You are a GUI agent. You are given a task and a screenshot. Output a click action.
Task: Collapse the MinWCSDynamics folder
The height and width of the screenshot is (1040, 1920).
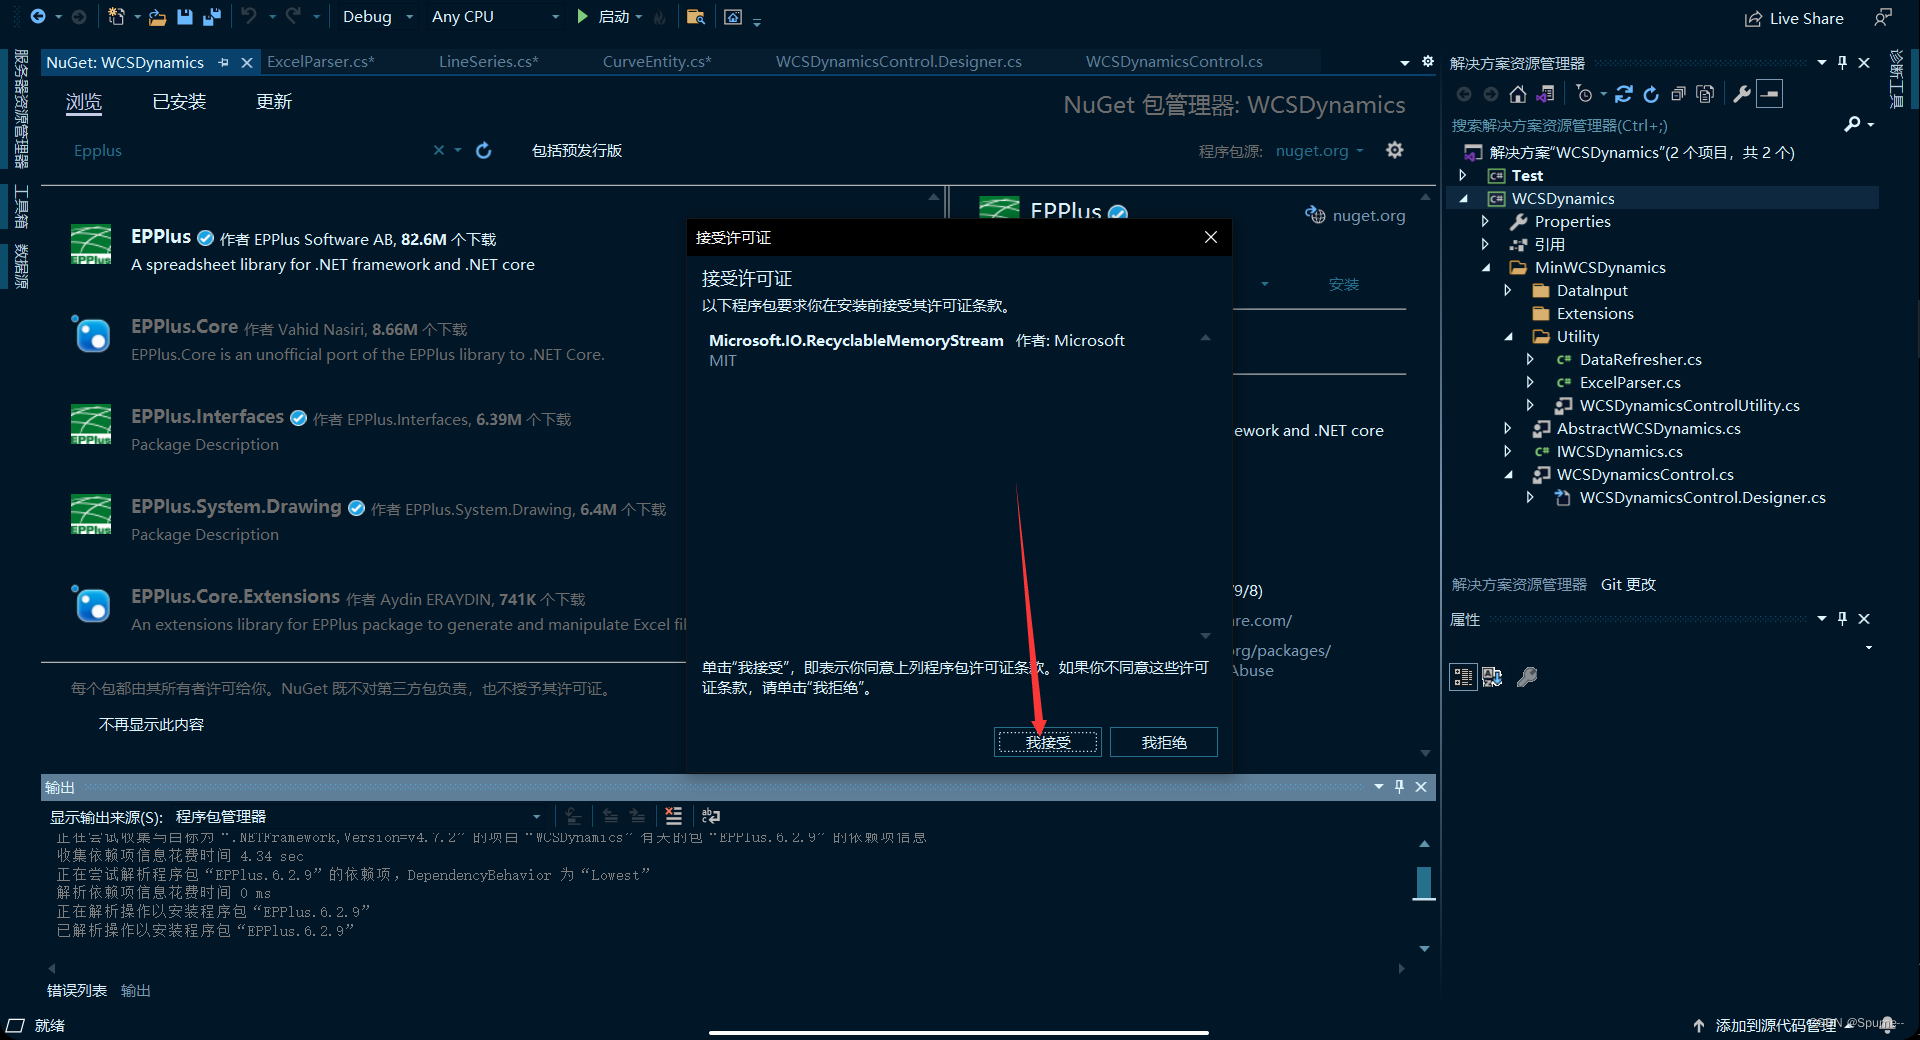click(1486, 267)
